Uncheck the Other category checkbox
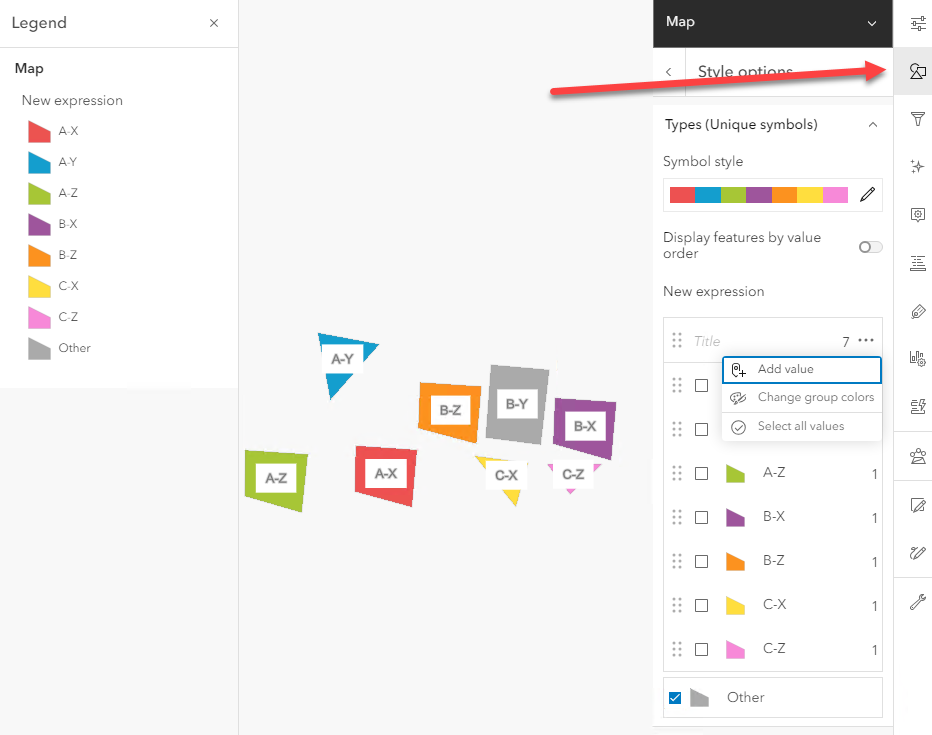 coord(675,697)
